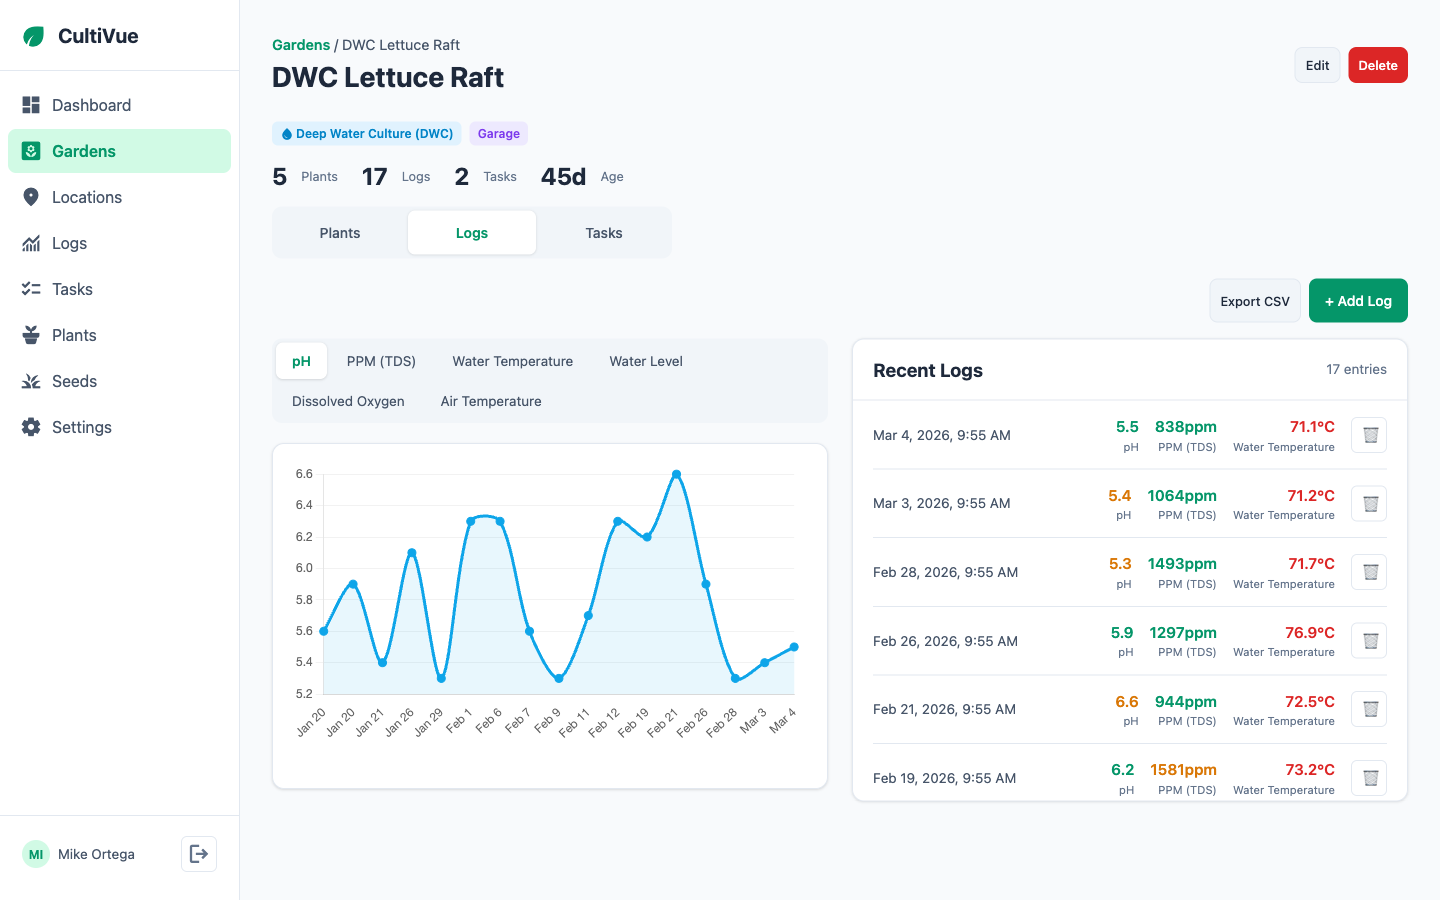
Task: Go to Locations via the pin icon
Action: pyautogui.click(x=31, y=197)
